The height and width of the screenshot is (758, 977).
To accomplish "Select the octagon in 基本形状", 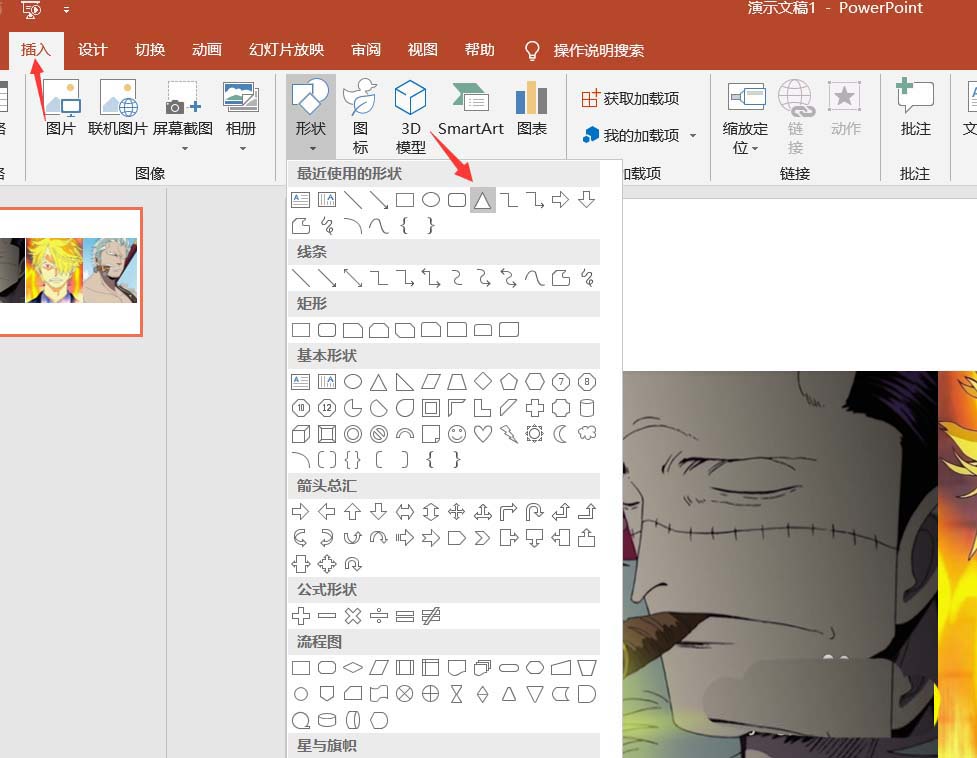I will pos(587,382).
